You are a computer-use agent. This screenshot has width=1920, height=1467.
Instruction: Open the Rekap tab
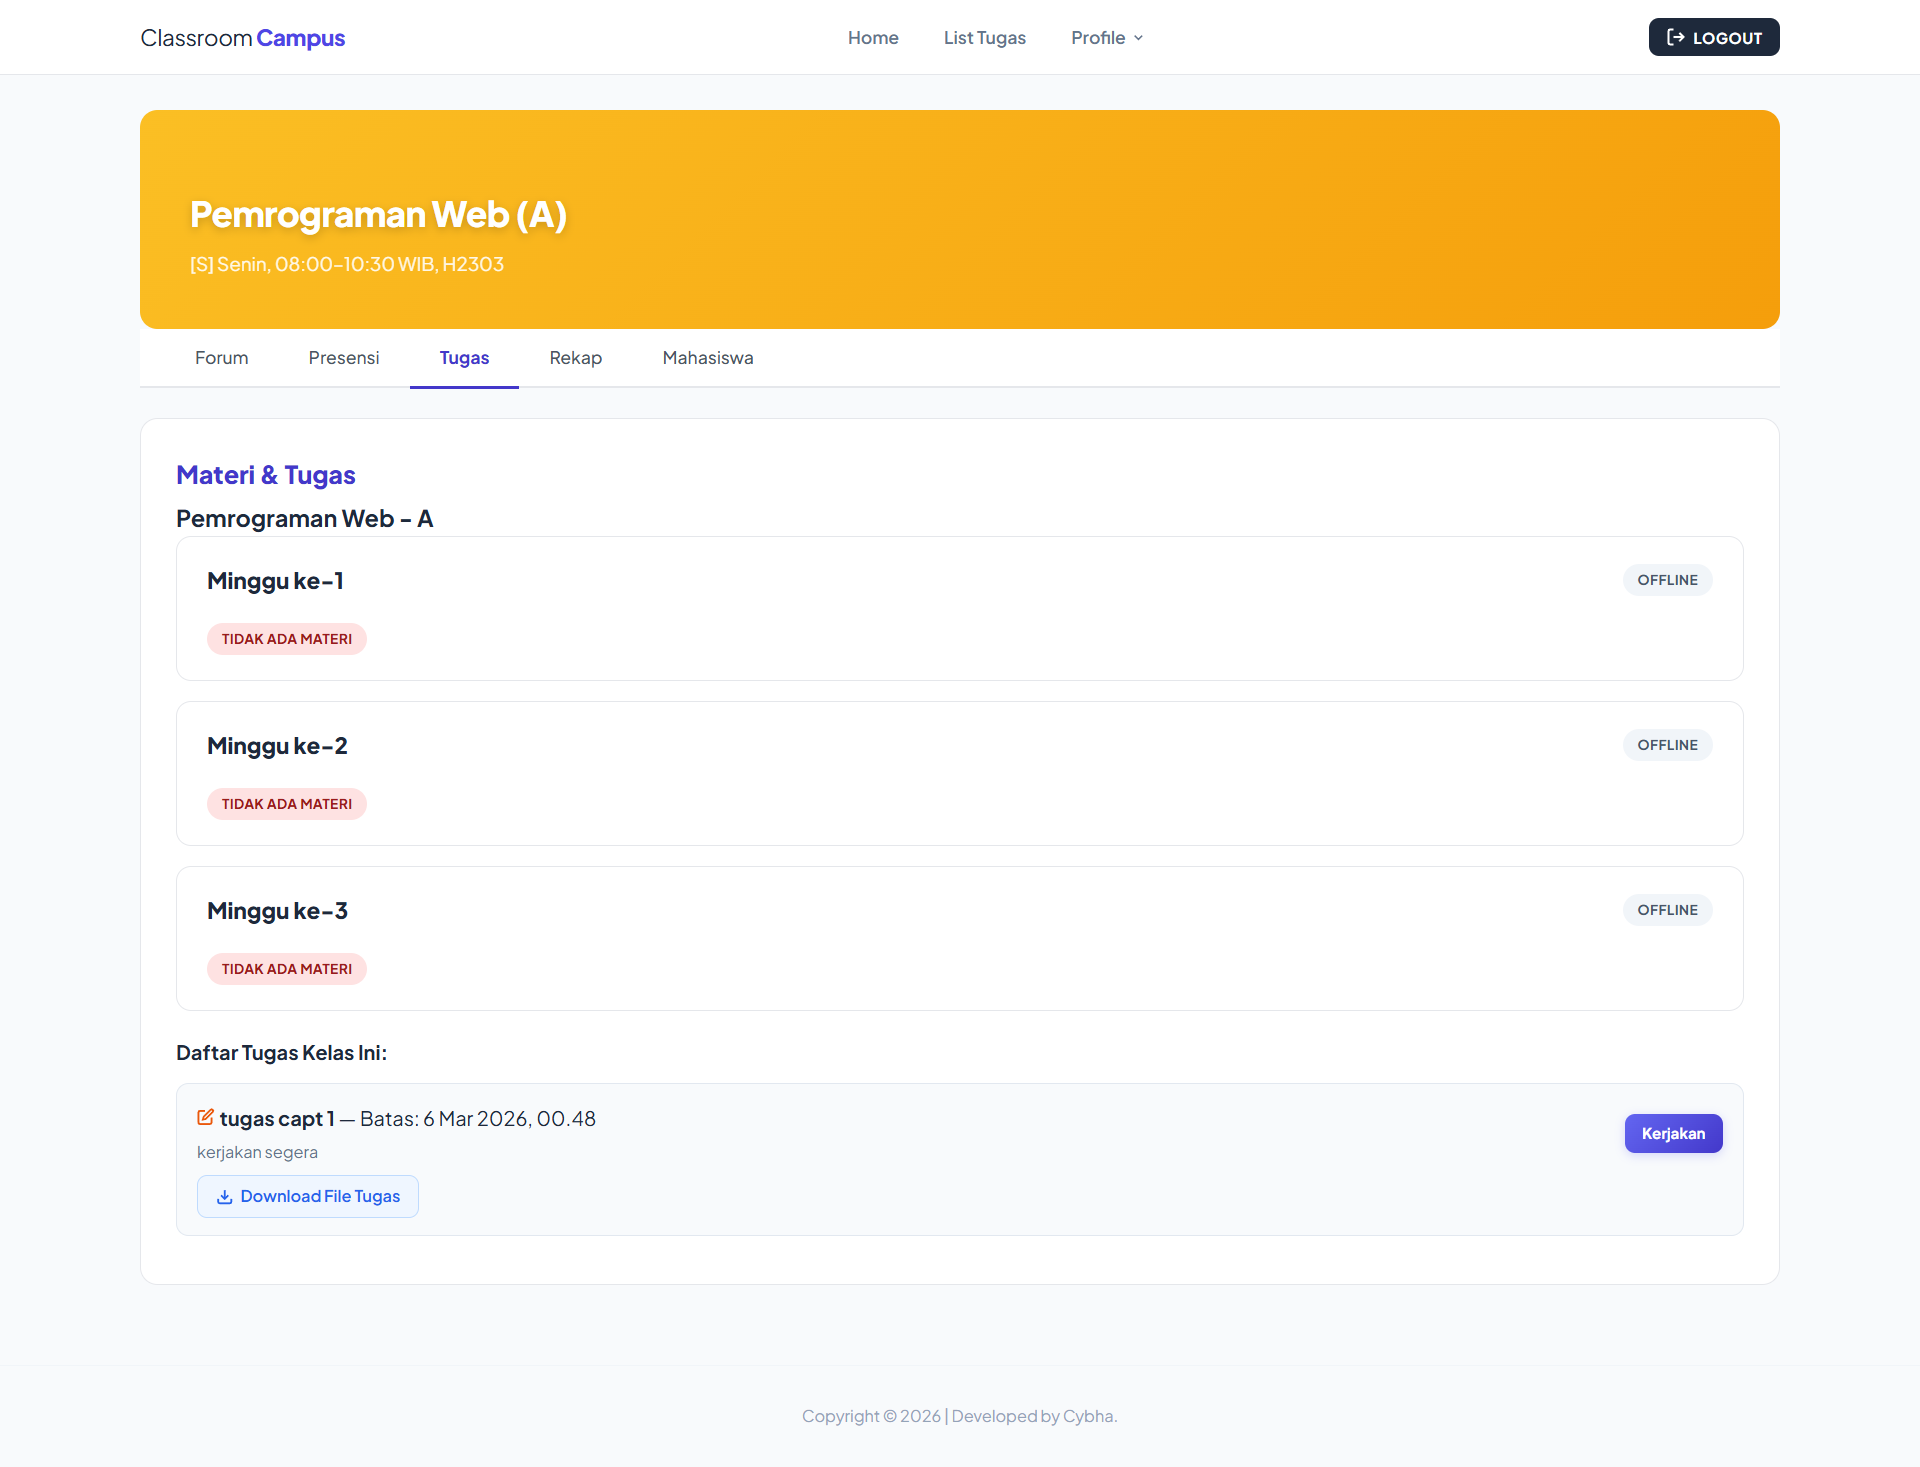(576, 358)
